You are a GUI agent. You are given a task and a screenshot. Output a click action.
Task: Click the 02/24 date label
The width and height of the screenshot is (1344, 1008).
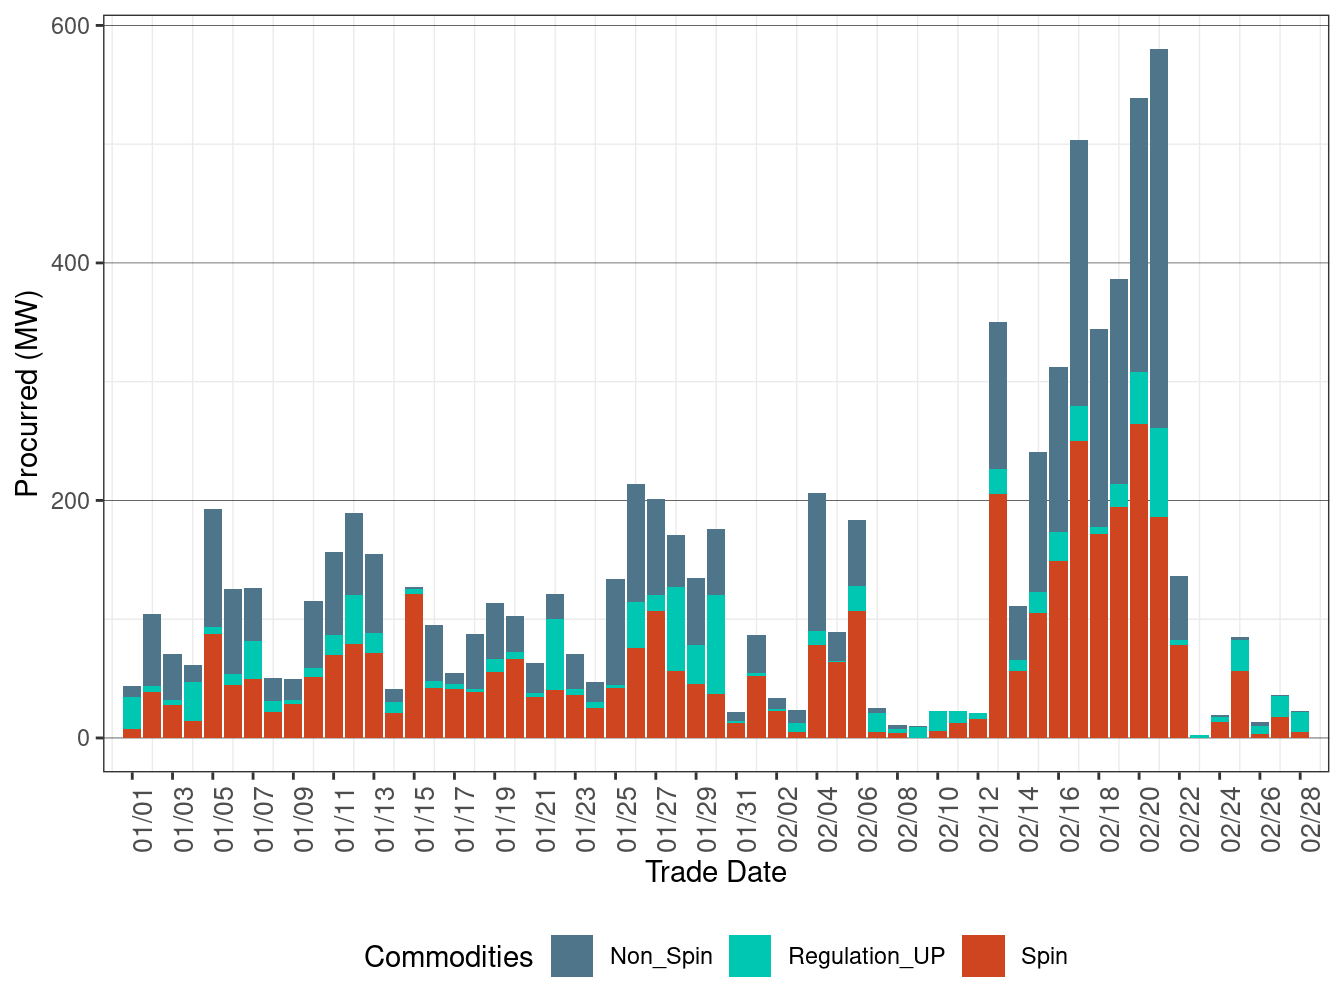click(x=1231, y=820)
